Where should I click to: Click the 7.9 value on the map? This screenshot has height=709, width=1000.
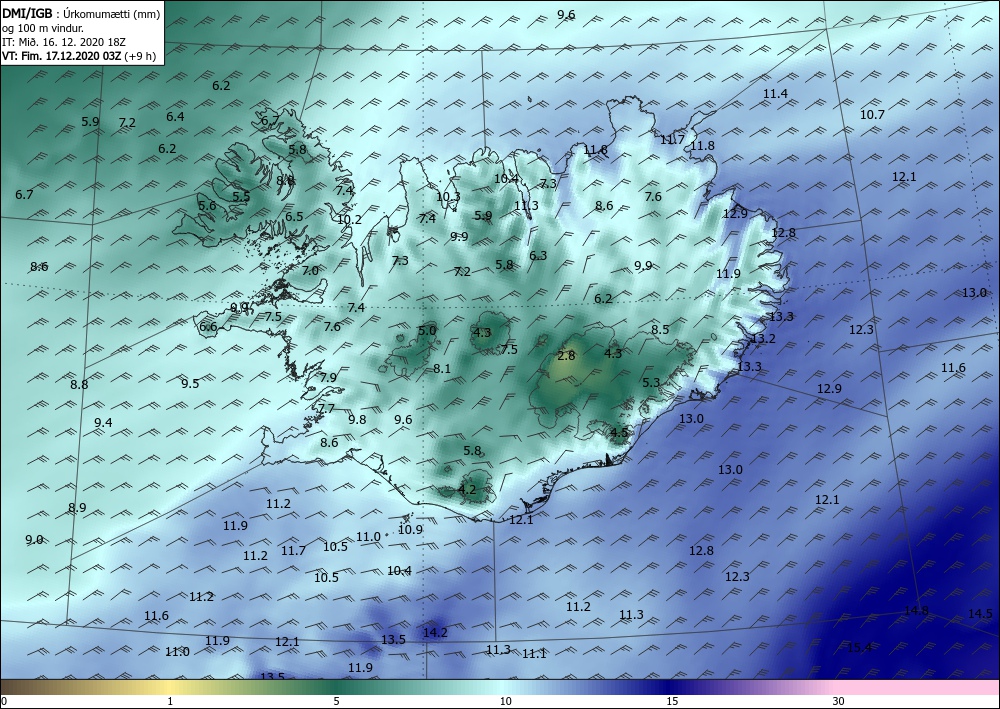328,377
